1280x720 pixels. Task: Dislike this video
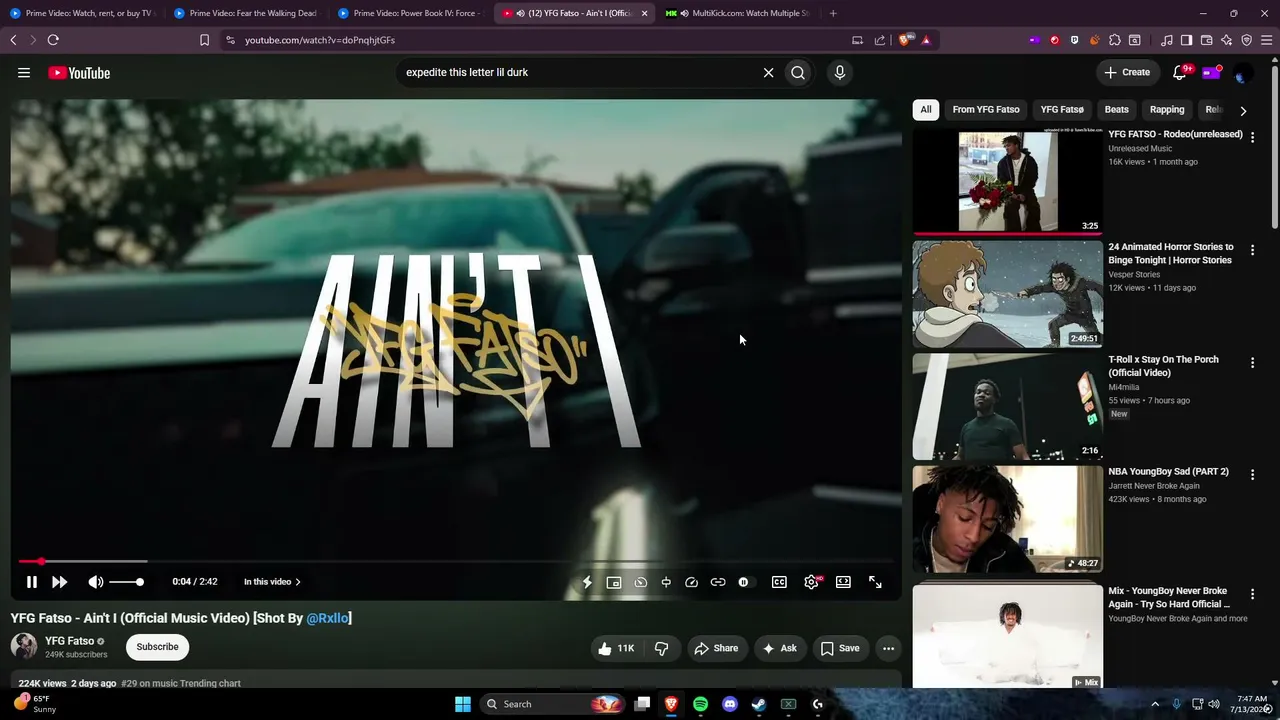661,648
